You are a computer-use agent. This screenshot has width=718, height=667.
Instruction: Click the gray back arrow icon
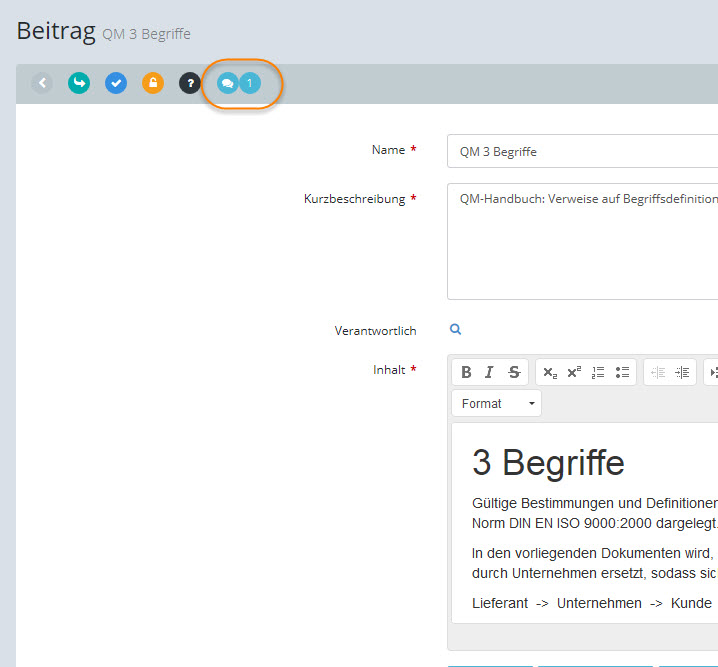[x=42, y=83]
